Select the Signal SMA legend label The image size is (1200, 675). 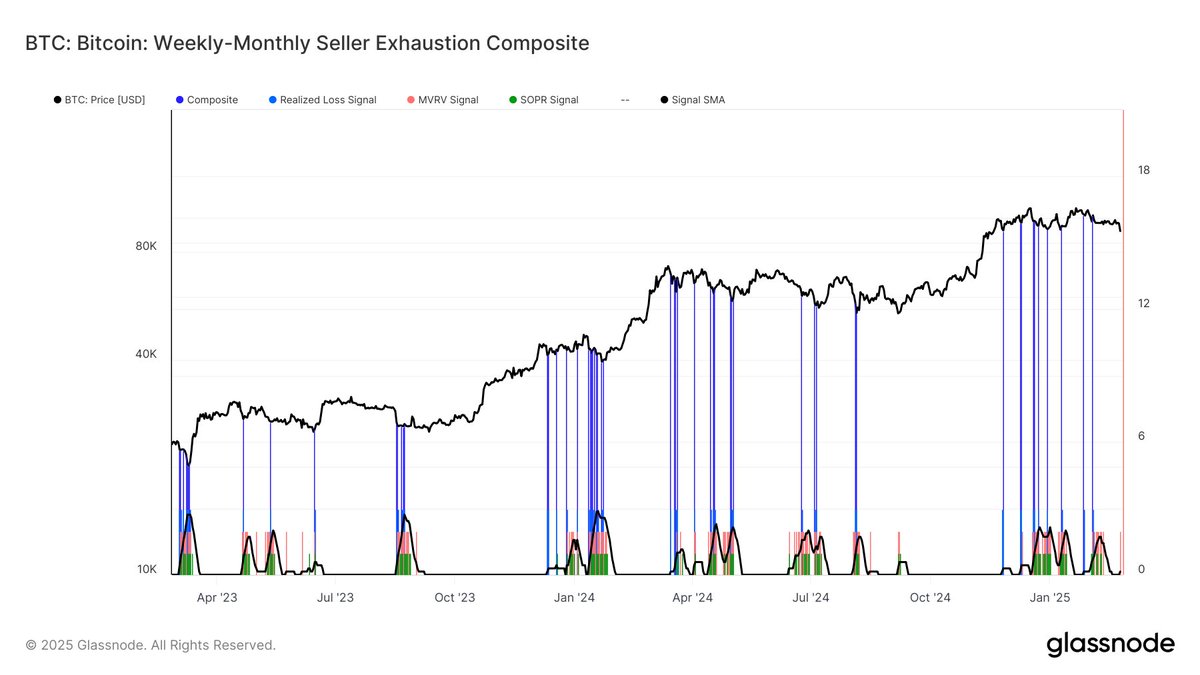[x=697, y=99]
